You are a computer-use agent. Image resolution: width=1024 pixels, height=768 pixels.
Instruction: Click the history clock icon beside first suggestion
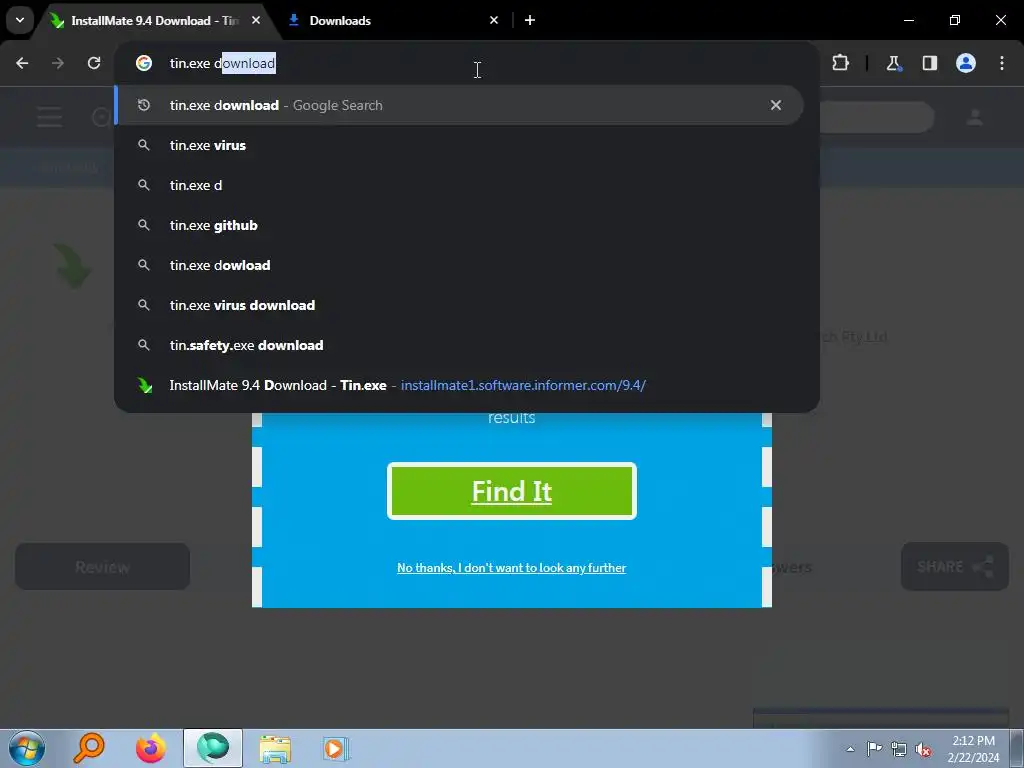coord(144,105)
